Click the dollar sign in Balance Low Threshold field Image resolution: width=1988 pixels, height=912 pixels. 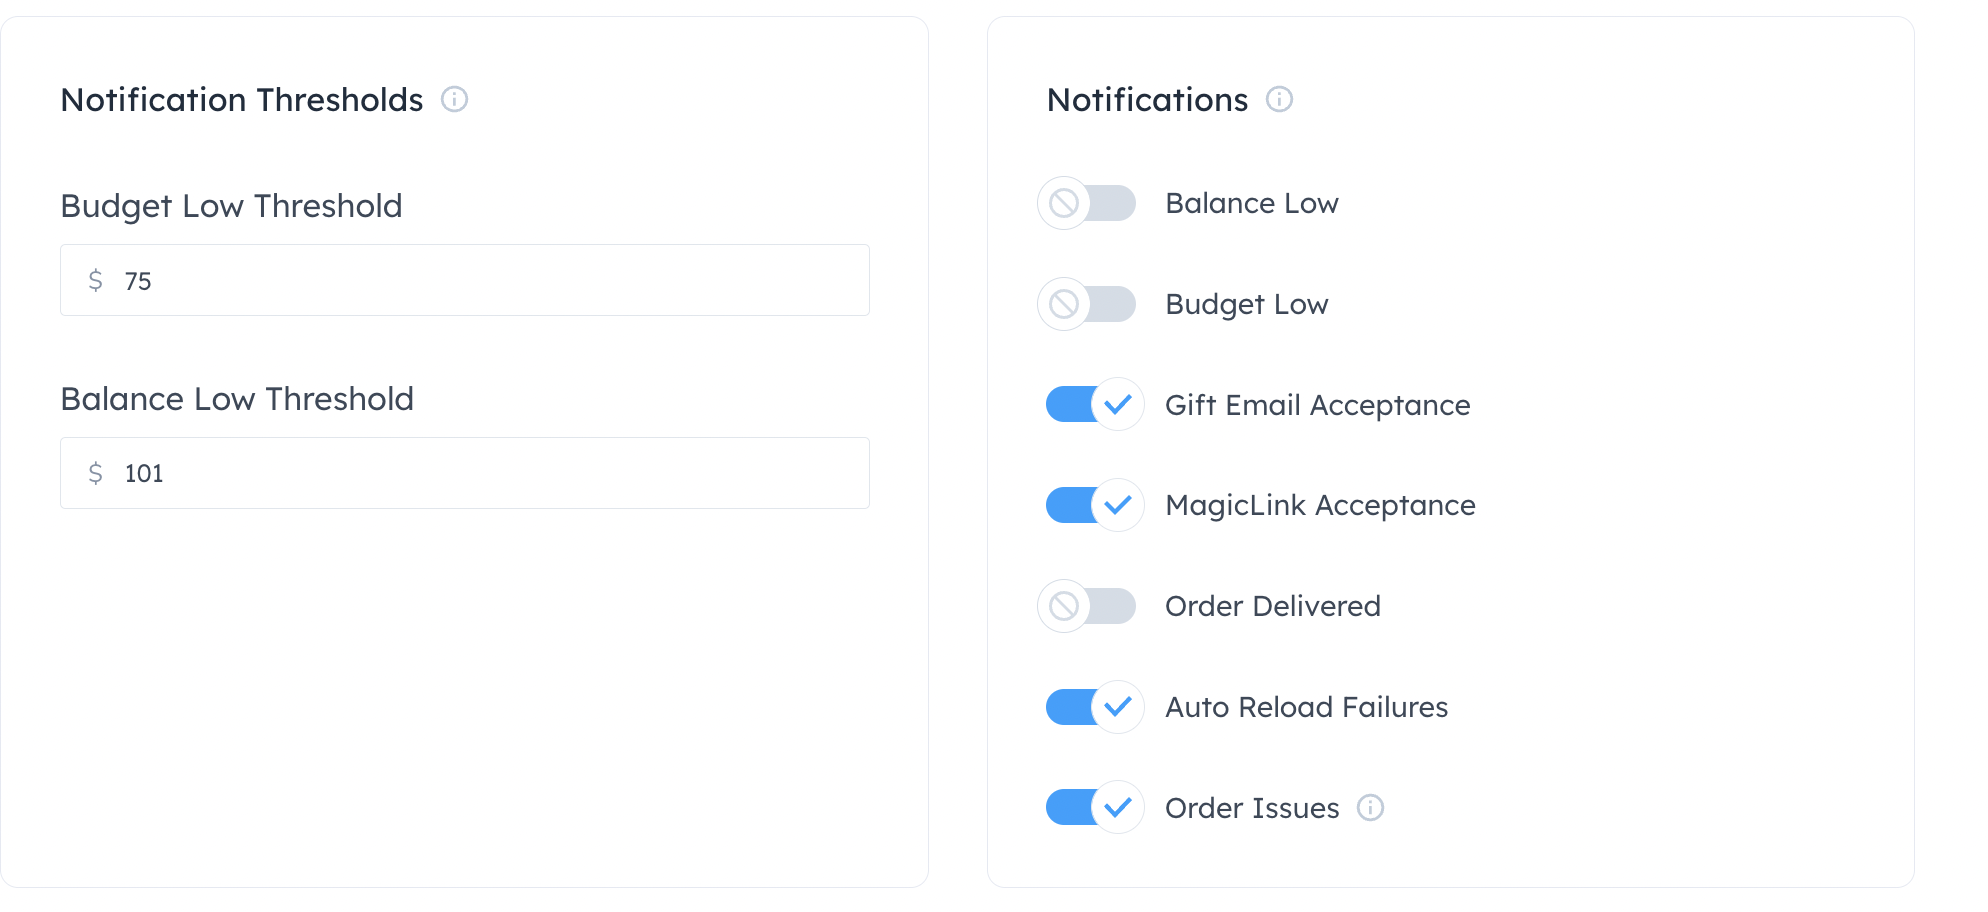tap(96, 473)
